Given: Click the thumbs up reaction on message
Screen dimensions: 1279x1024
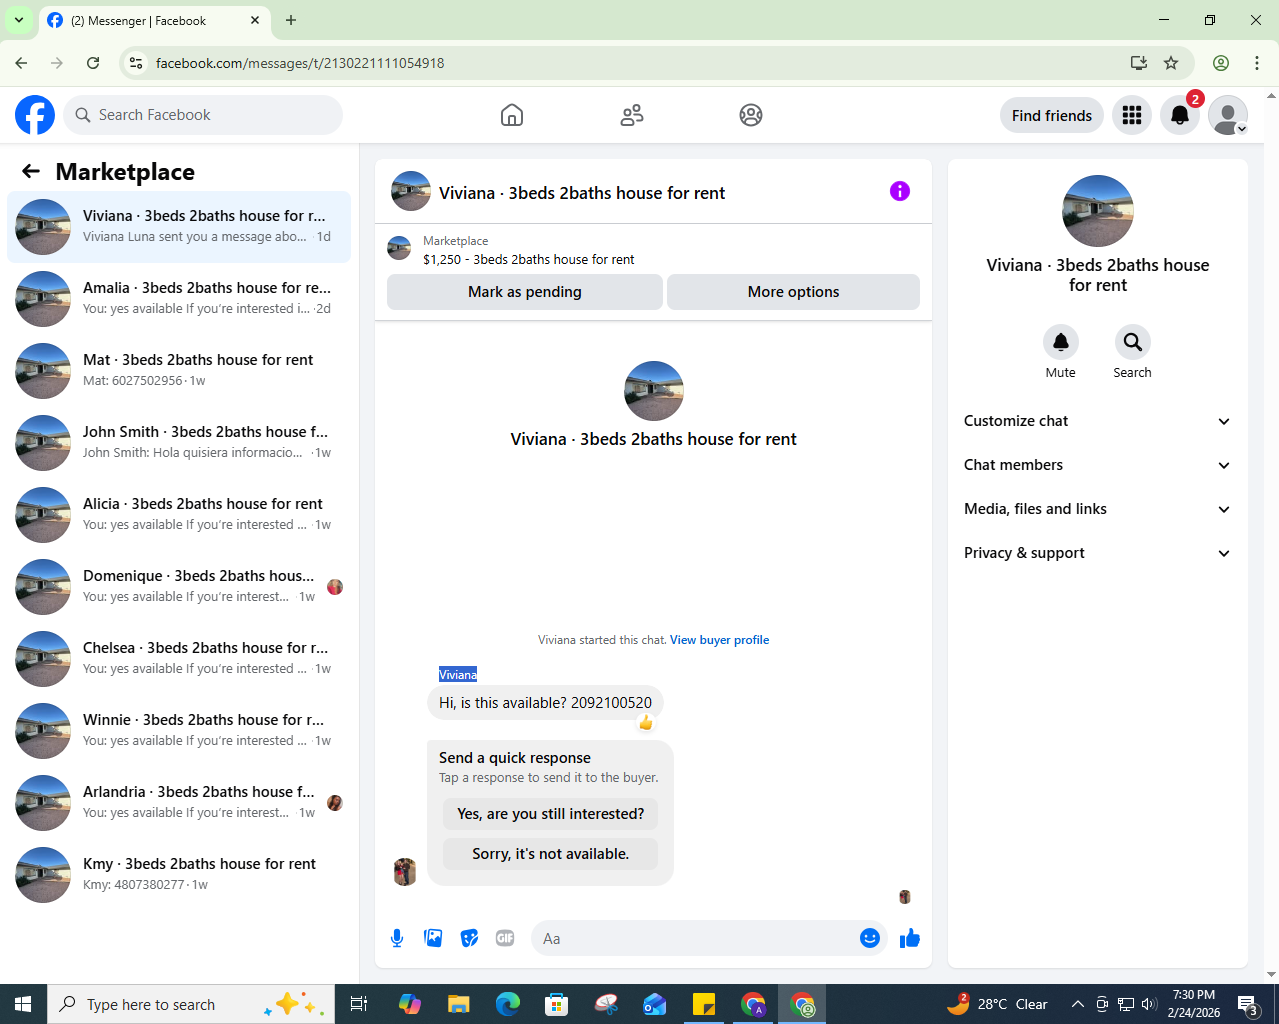Looking at the screenshot, I should 646,722.
